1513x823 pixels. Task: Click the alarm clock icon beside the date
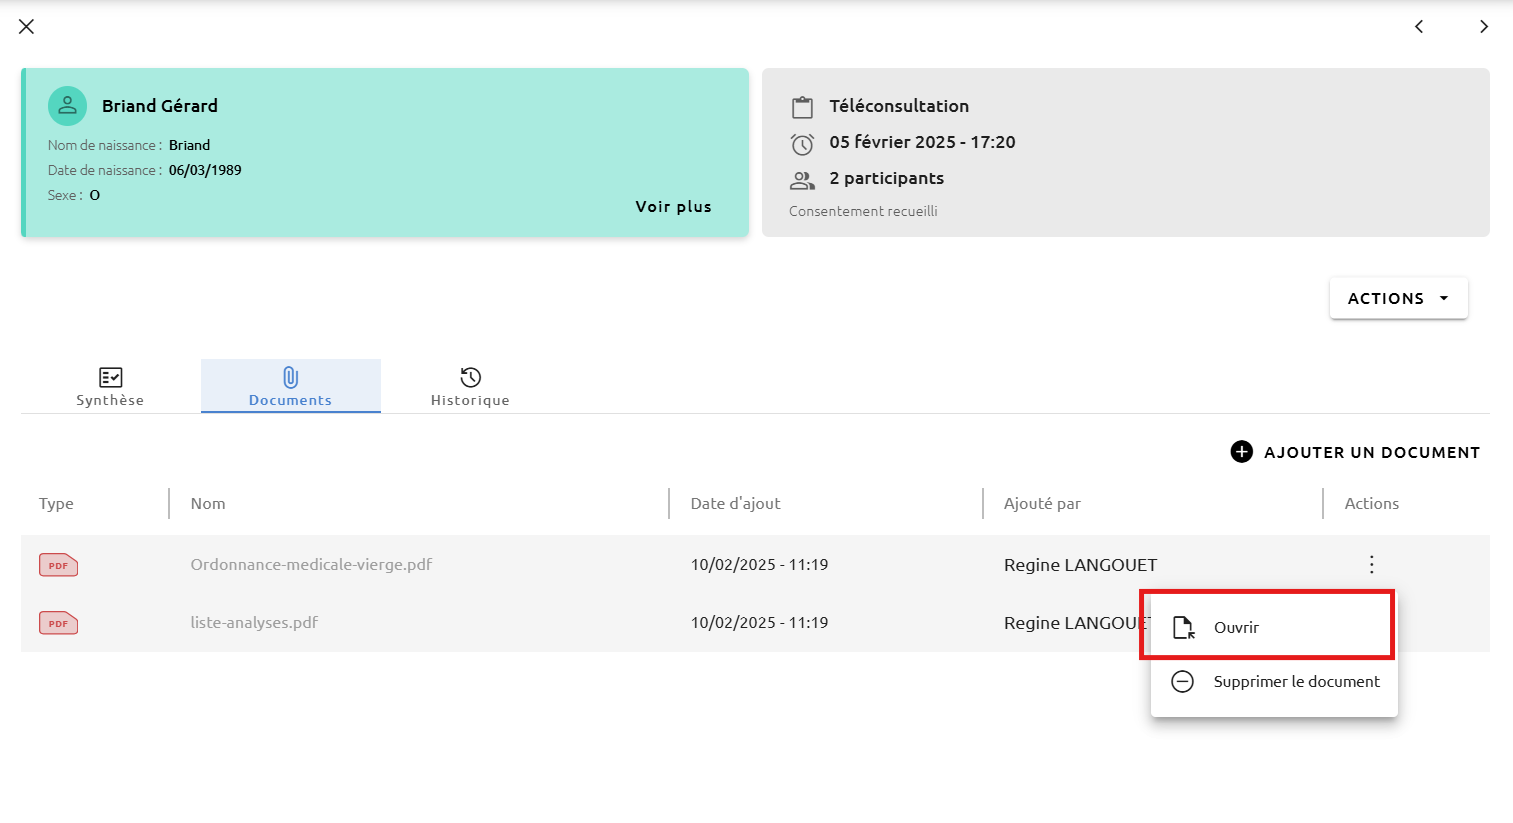(x=802, y=144)
